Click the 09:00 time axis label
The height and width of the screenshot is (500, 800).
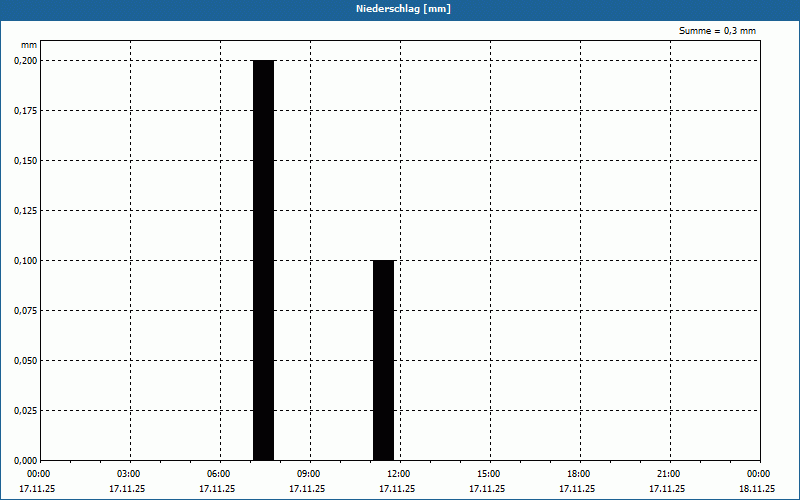(308, 474)
